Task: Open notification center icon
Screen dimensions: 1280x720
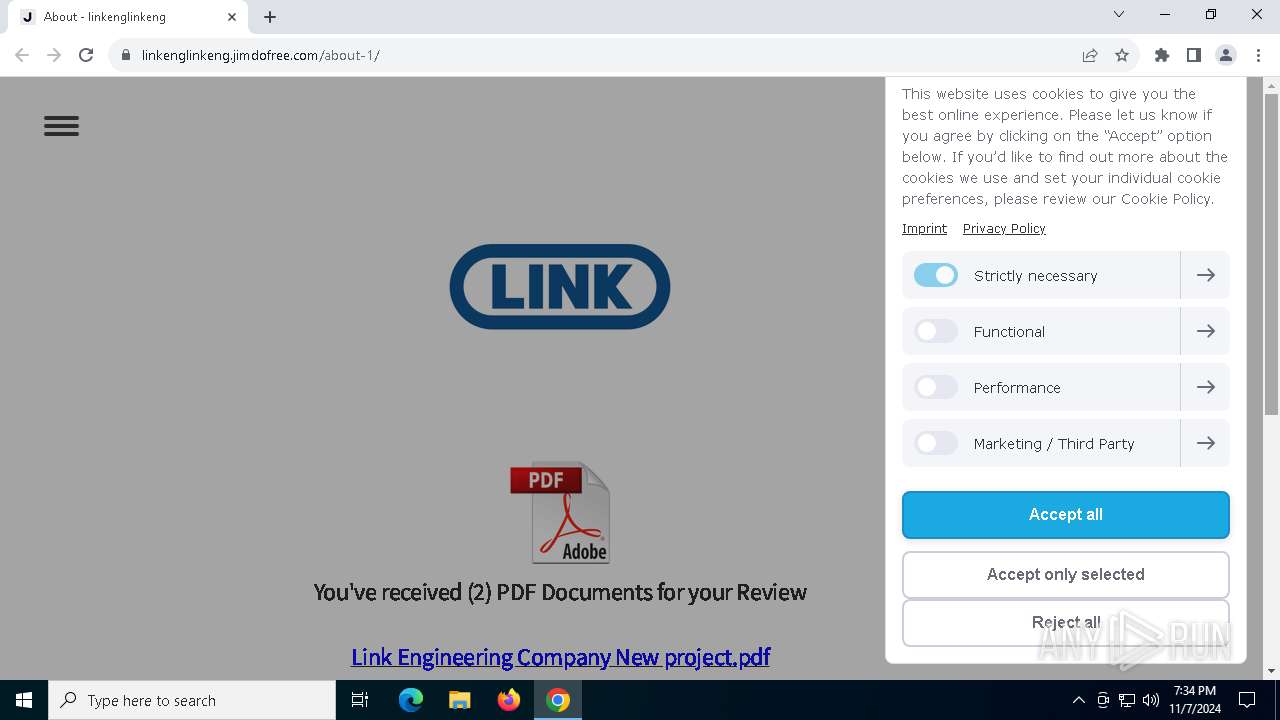Action: click(1247, 700)
